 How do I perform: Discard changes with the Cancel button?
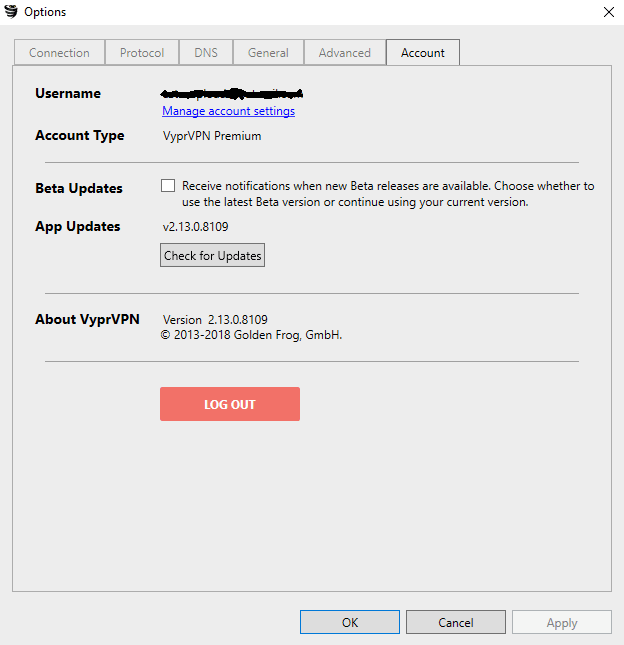456,622
